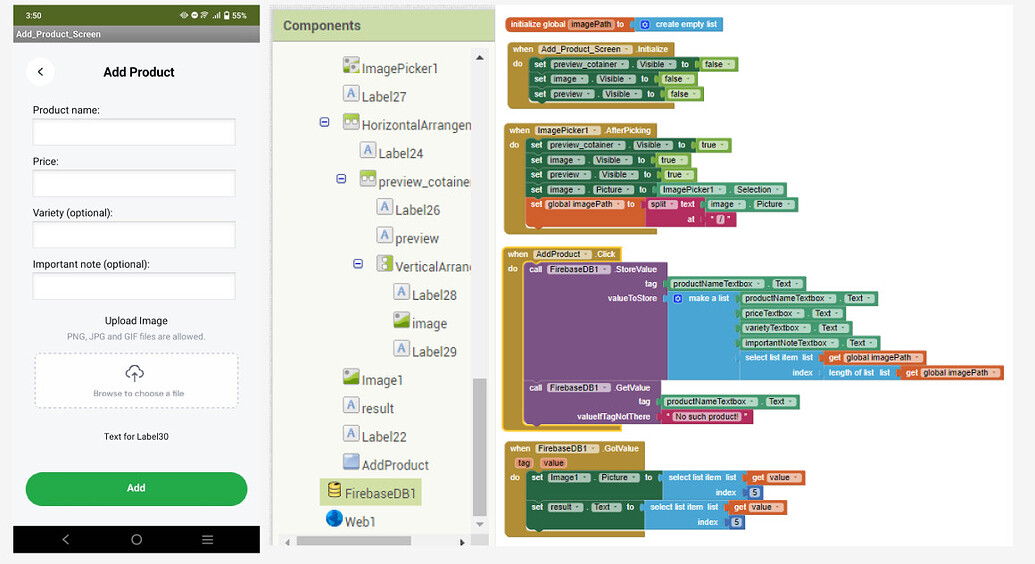The height and width of the screenshot is (564, 1035).
Task: Click the ImagePicker1 component icon
Action: 351,66
